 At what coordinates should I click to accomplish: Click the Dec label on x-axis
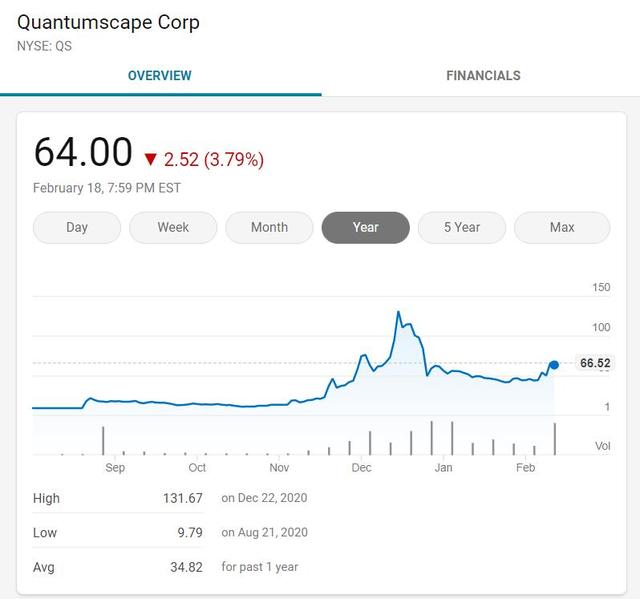pyautogui.click(x=361, y=468)
